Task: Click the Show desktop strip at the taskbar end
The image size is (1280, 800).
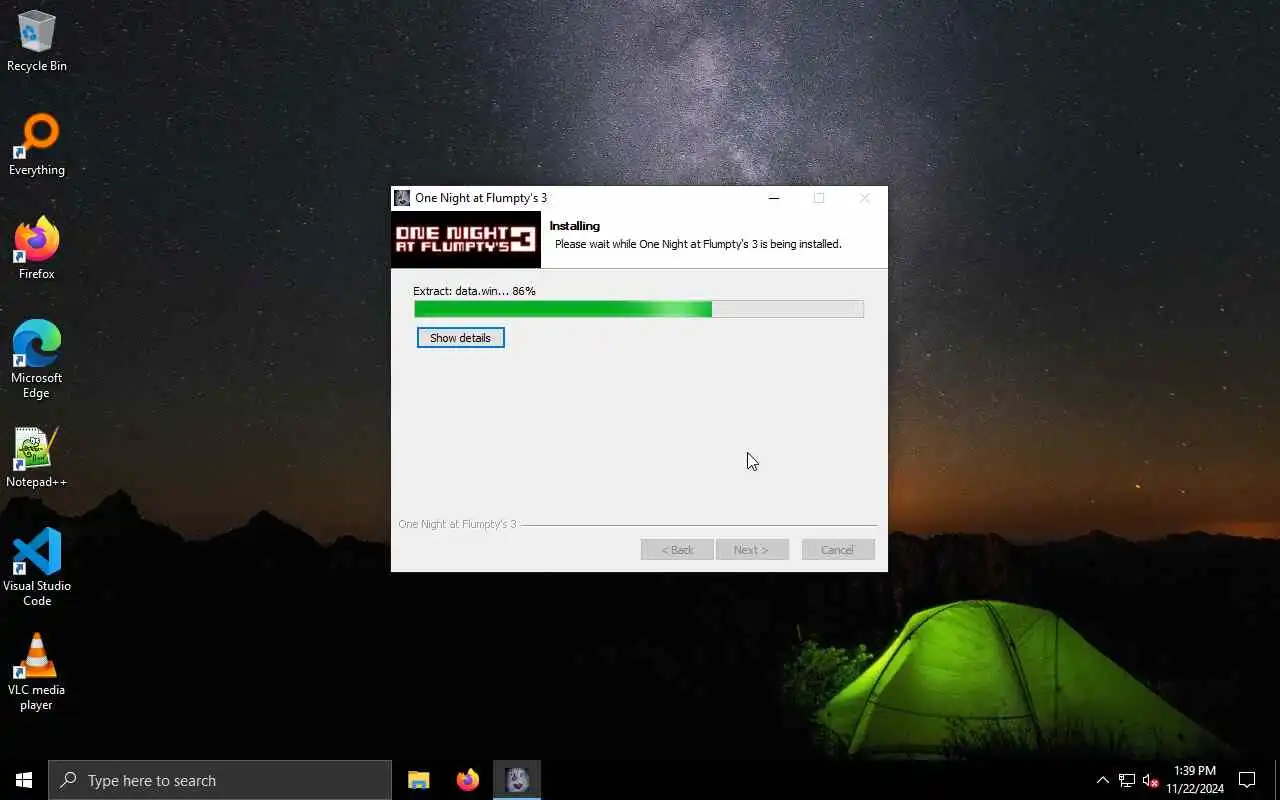Action: (1277, 780)
